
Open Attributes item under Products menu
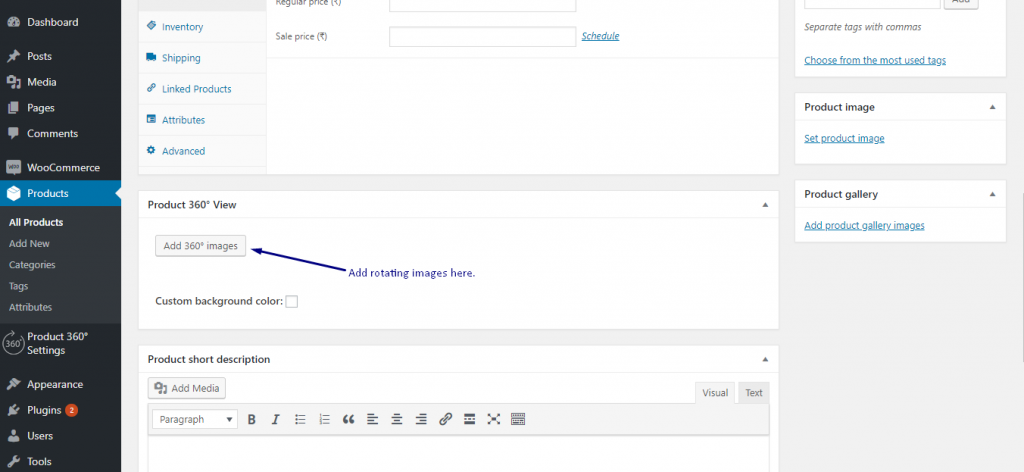30,307
